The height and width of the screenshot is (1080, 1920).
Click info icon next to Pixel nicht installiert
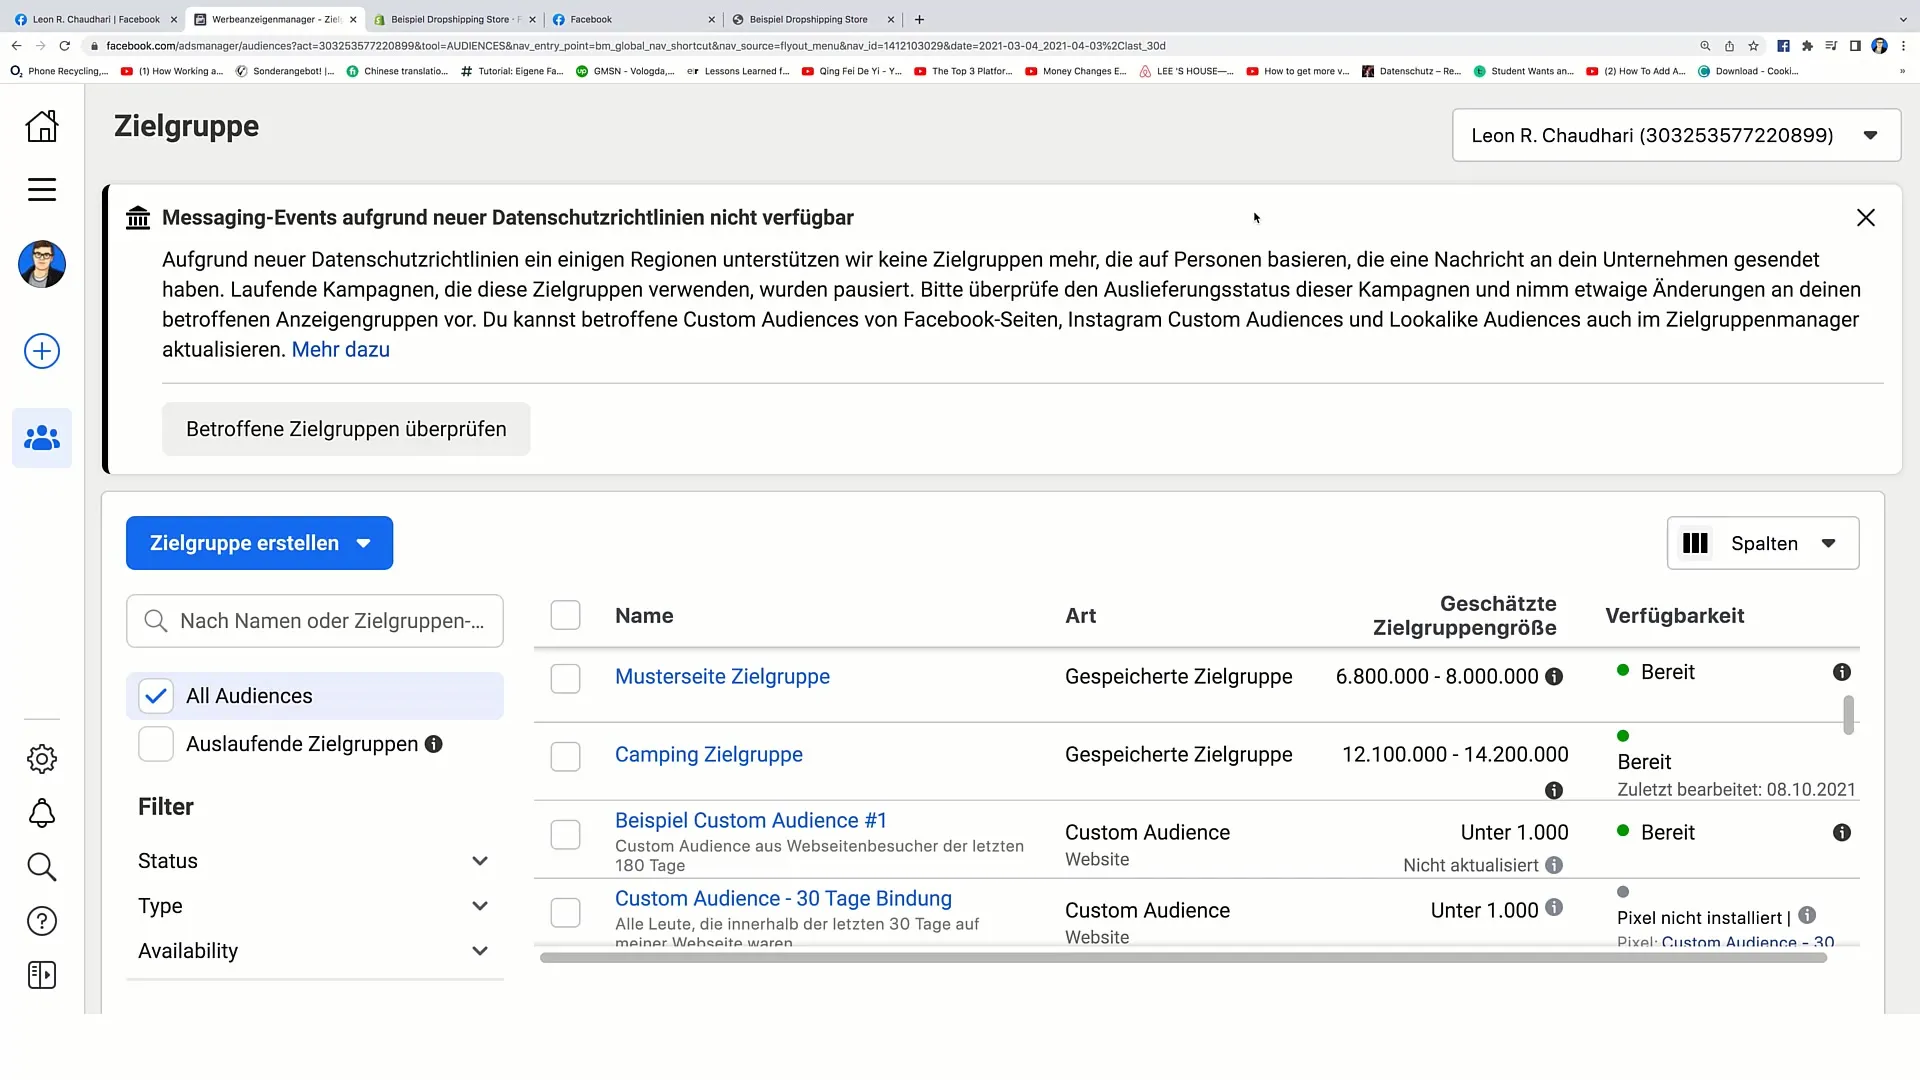[1807, 915]
